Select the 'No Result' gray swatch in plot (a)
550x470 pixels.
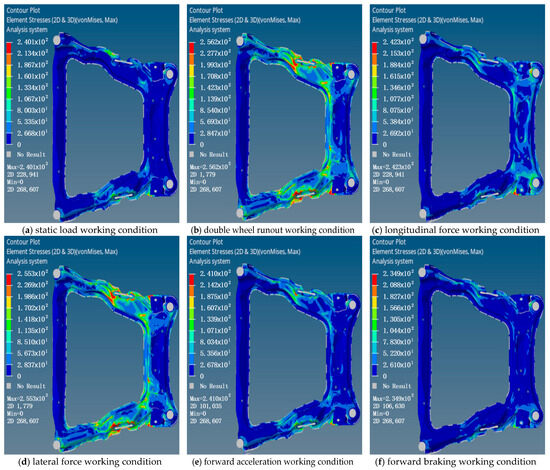(9, 154)
